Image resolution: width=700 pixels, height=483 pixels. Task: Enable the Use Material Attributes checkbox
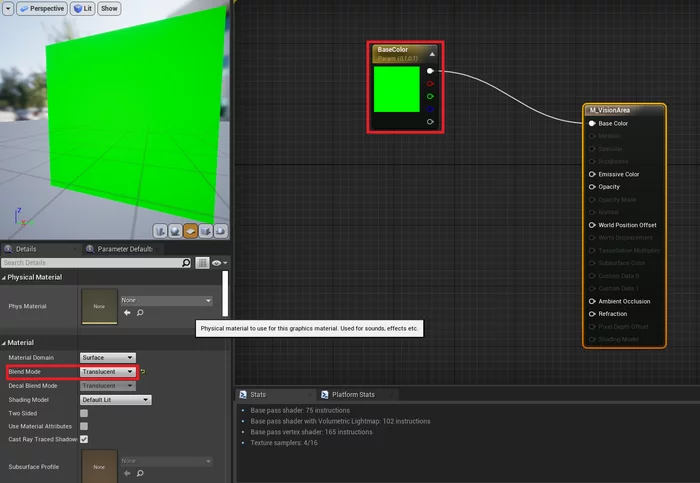point(84,426)
